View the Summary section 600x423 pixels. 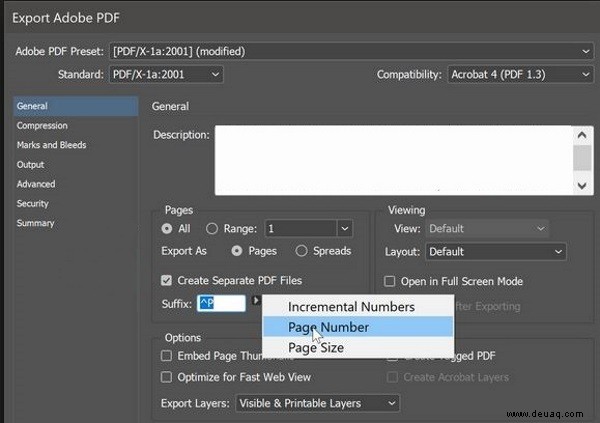coord(35,223)
